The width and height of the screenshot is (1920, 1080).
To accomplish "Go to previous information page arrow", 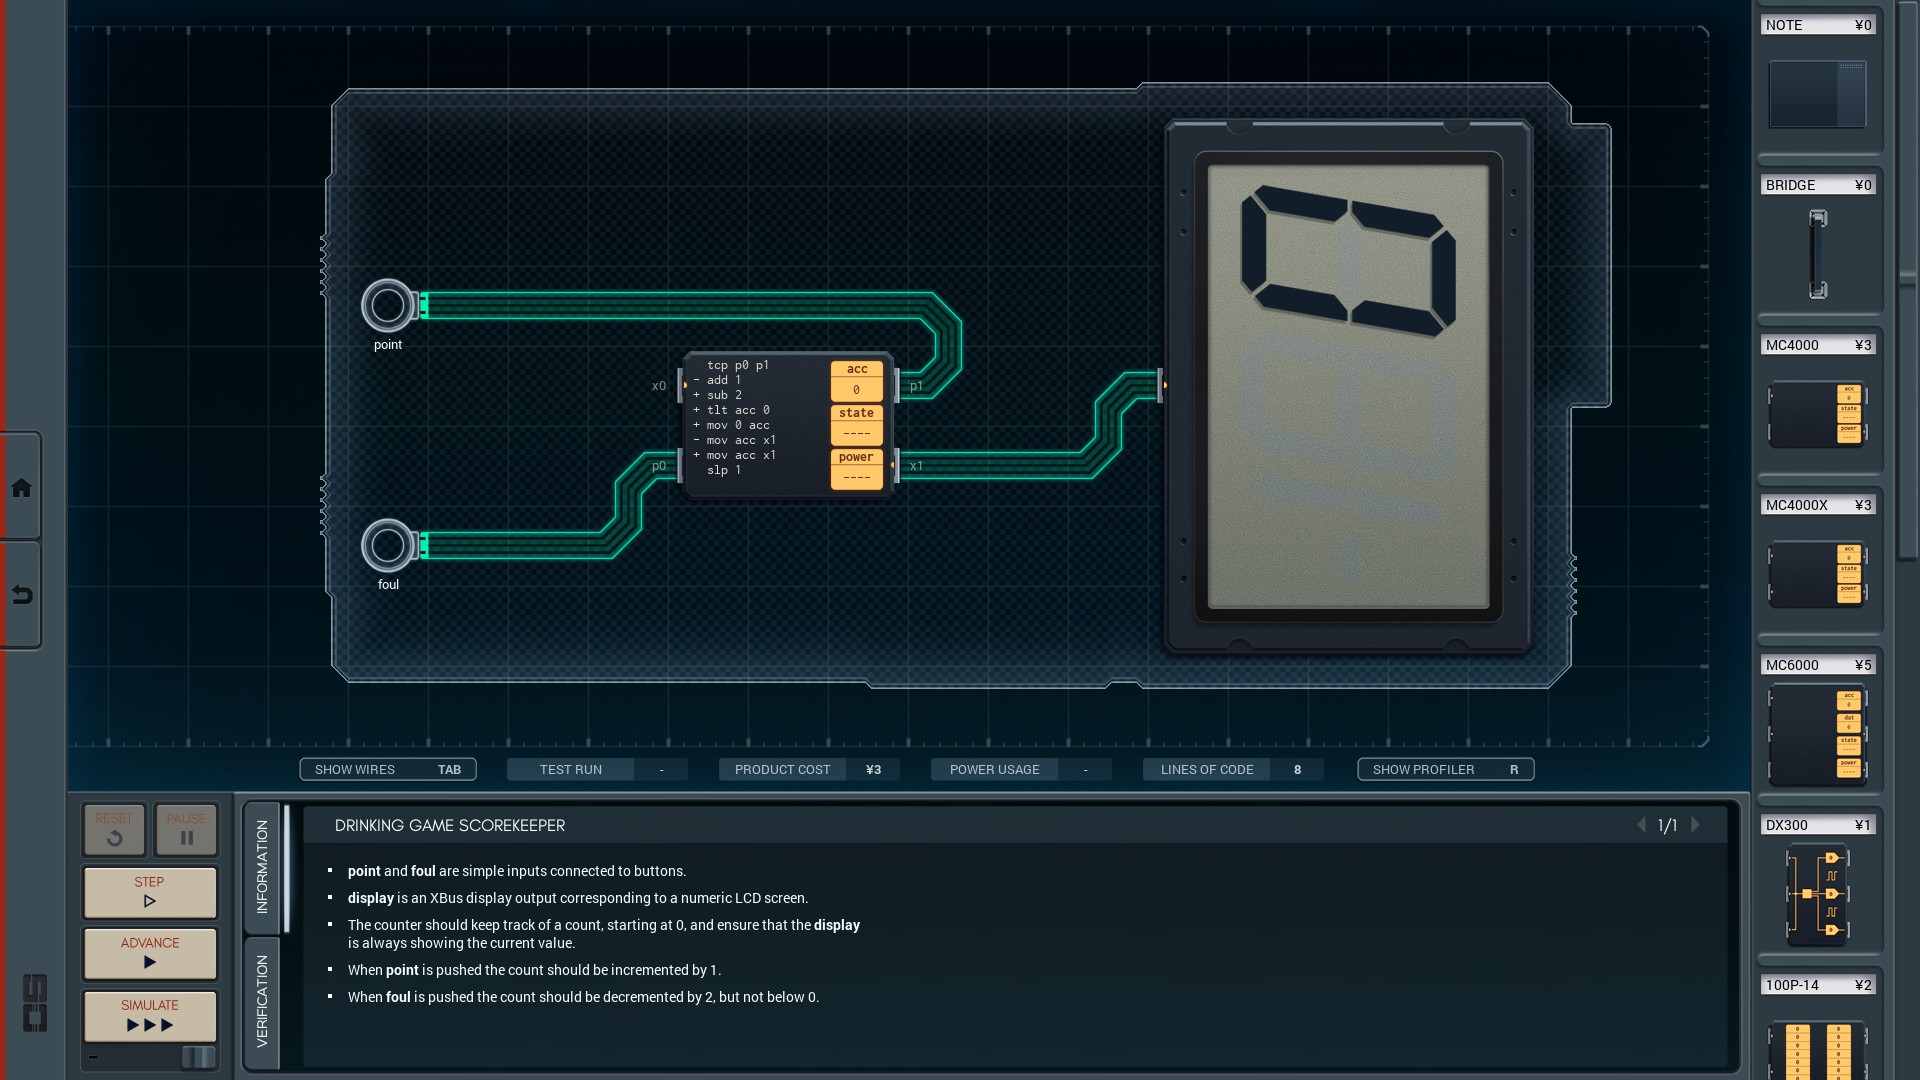I will tap(1641, 825).
